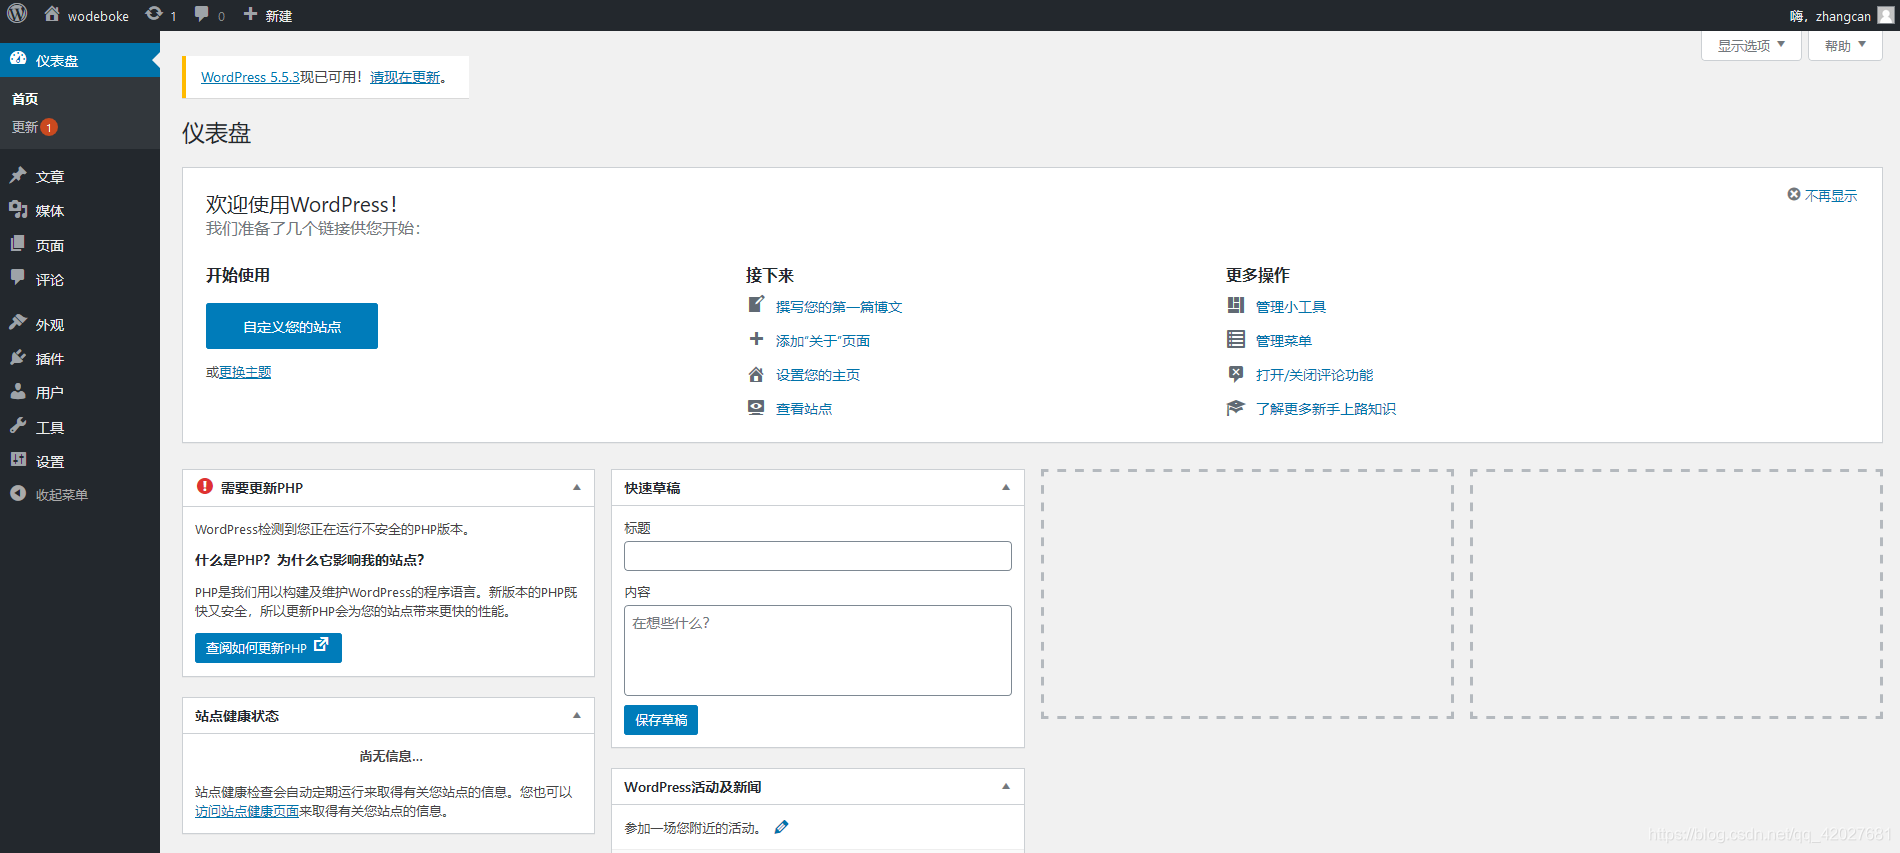Open the 请现在更新 link
Viewport: 1900px width, 853px height.
click(405, 77)
